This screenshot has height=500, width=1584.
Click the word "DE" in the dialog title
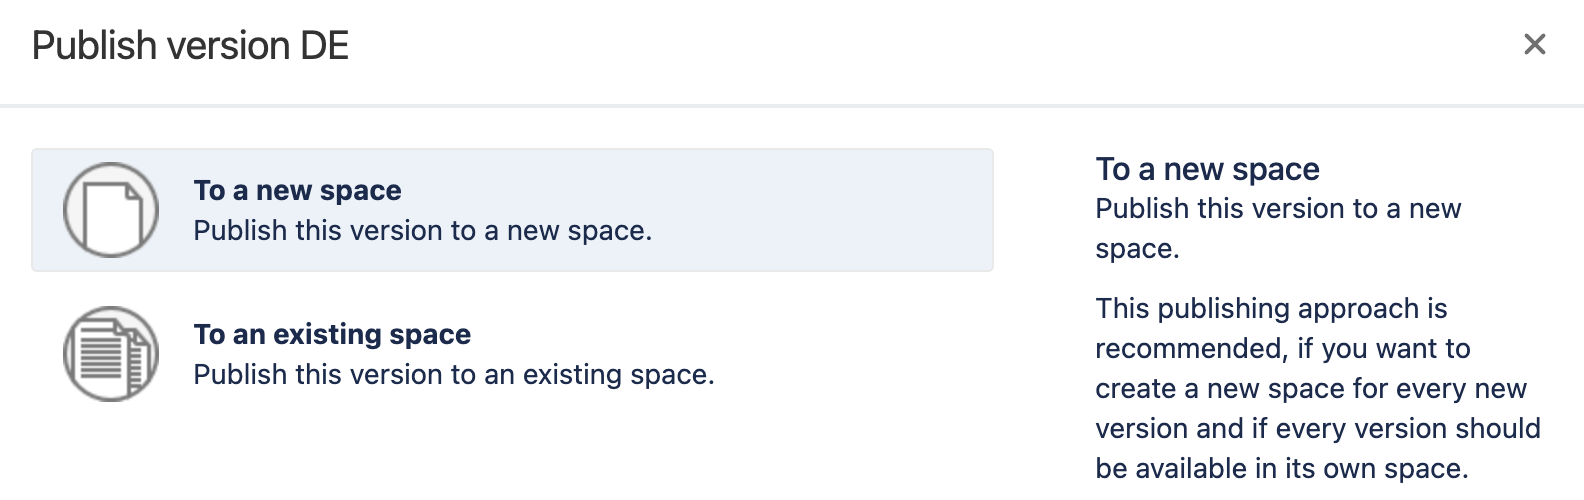pos(324,46)
